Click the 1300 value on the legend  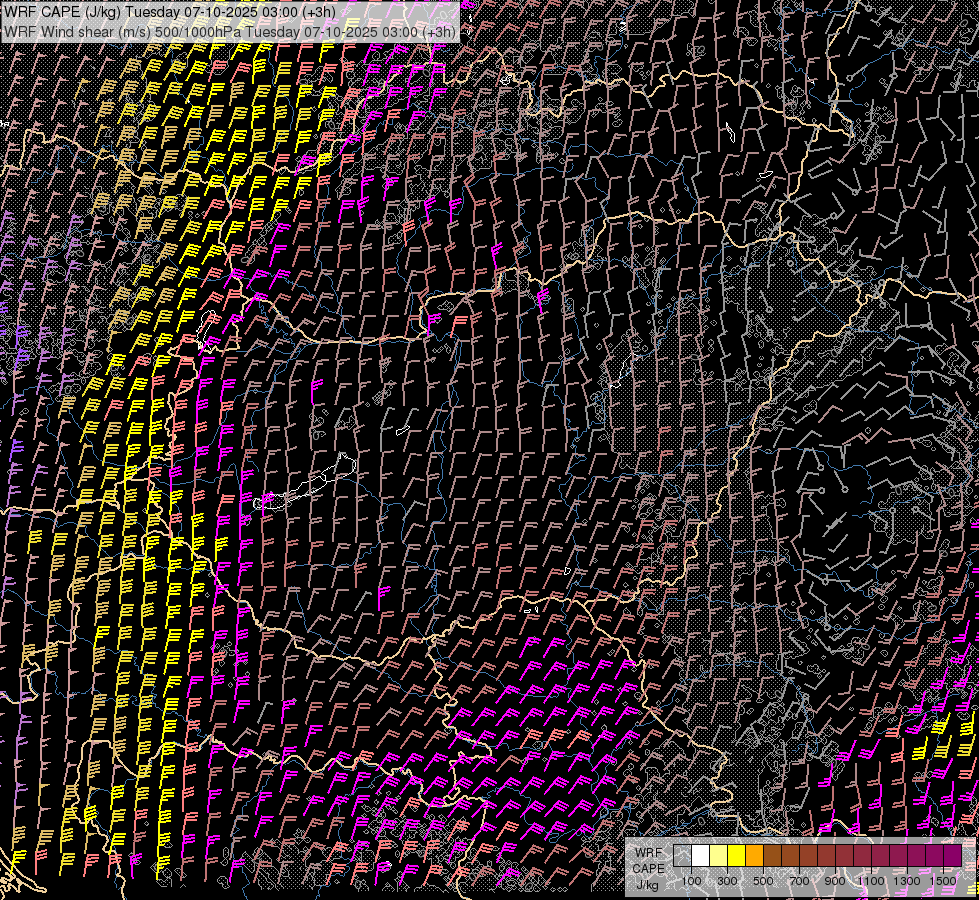(907, 881)
